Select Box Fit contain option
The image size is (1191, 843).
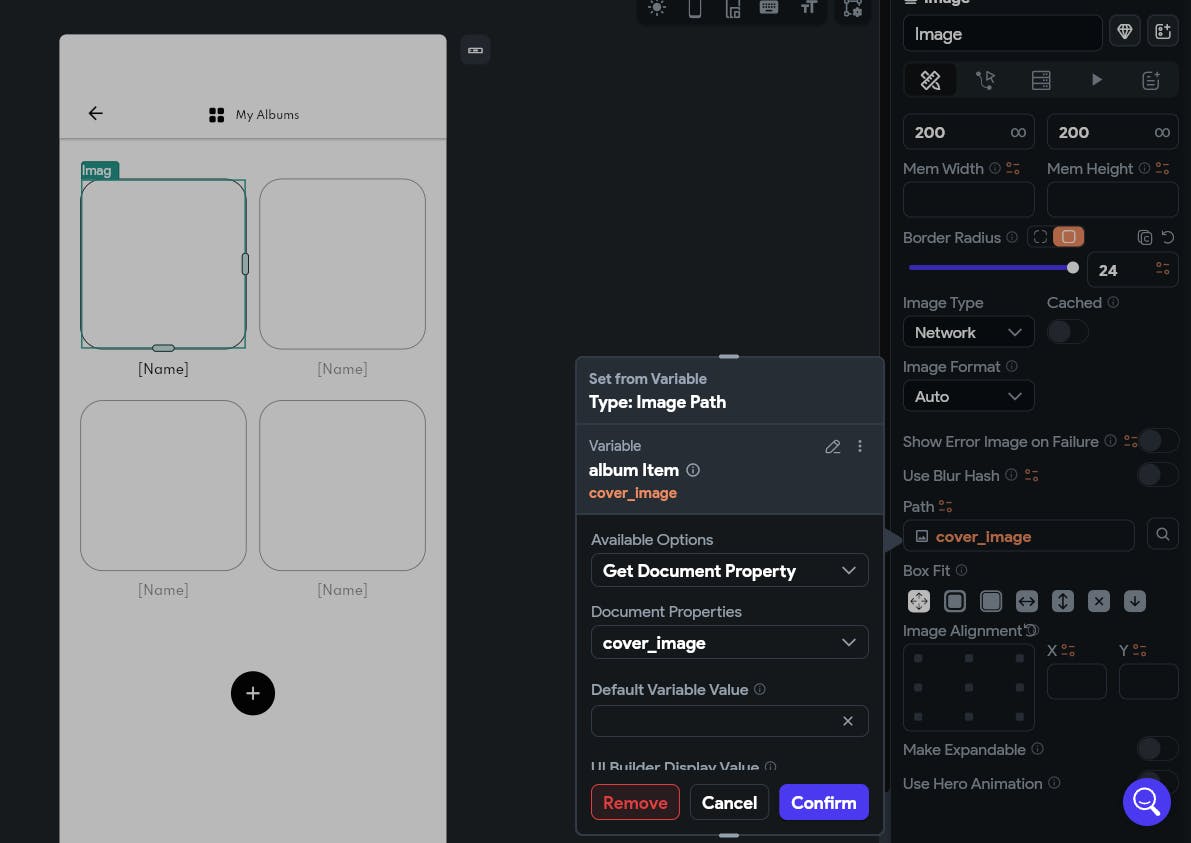(955, 601)
